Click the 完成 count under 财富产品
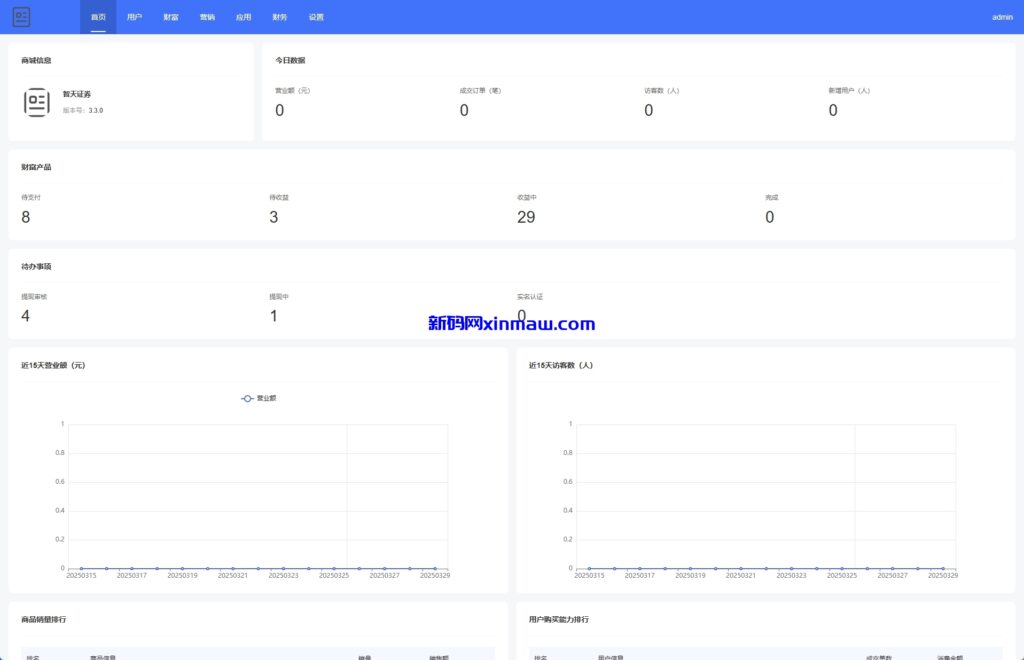This screenshot has width=1024, height=660. (x=769, y=217)
